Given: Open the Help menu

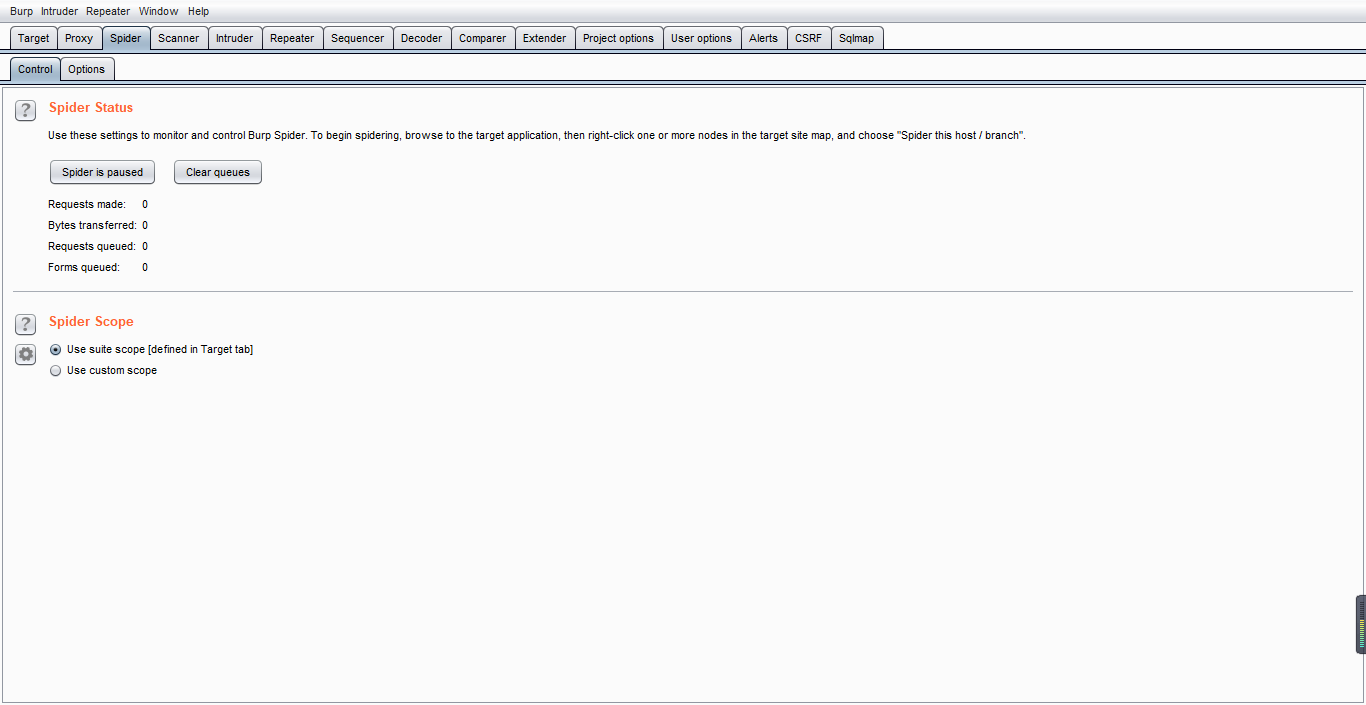Looking at the screenshot, I should click(199, 11).
